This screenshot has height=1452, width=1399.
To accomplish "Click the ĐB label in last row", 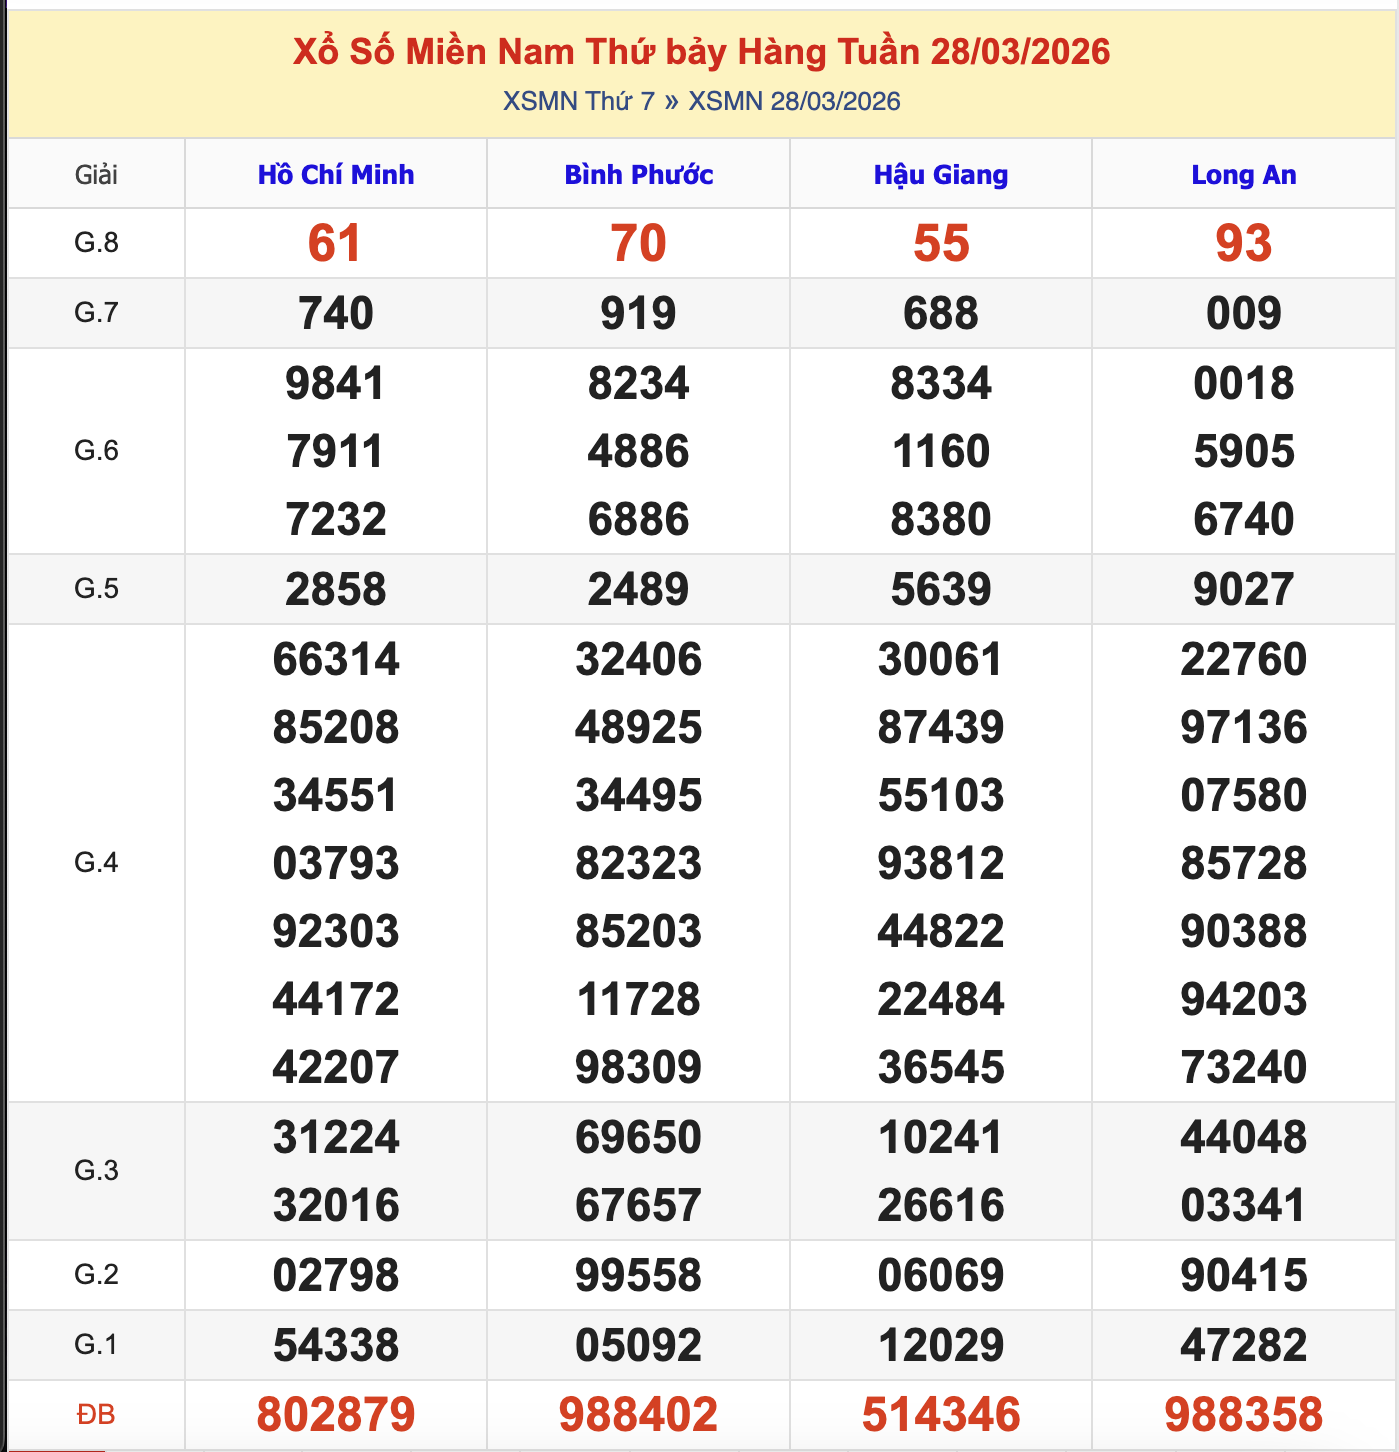I will click(95, 1414).
